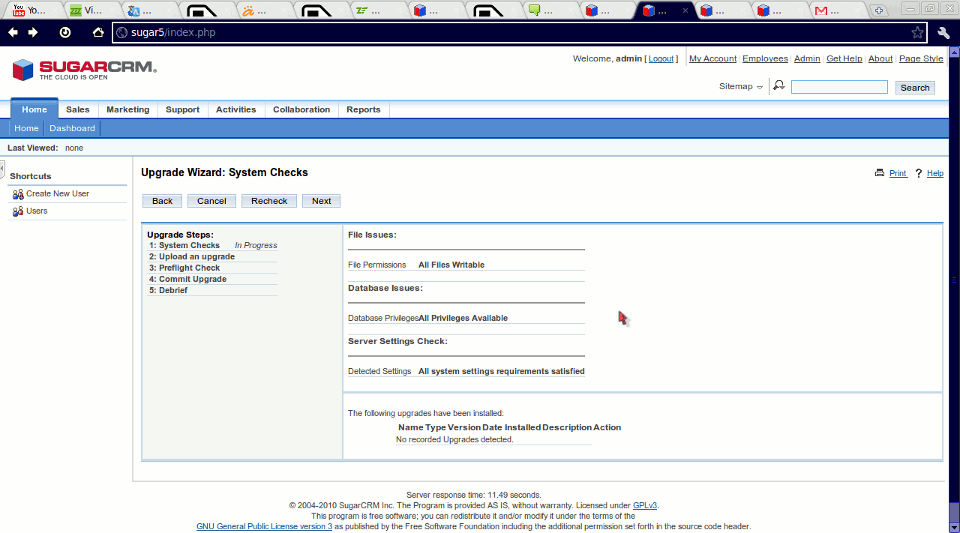Open the Reports module tab
Viewport: 960px width, 533px height.
click(x=363, y=110)
